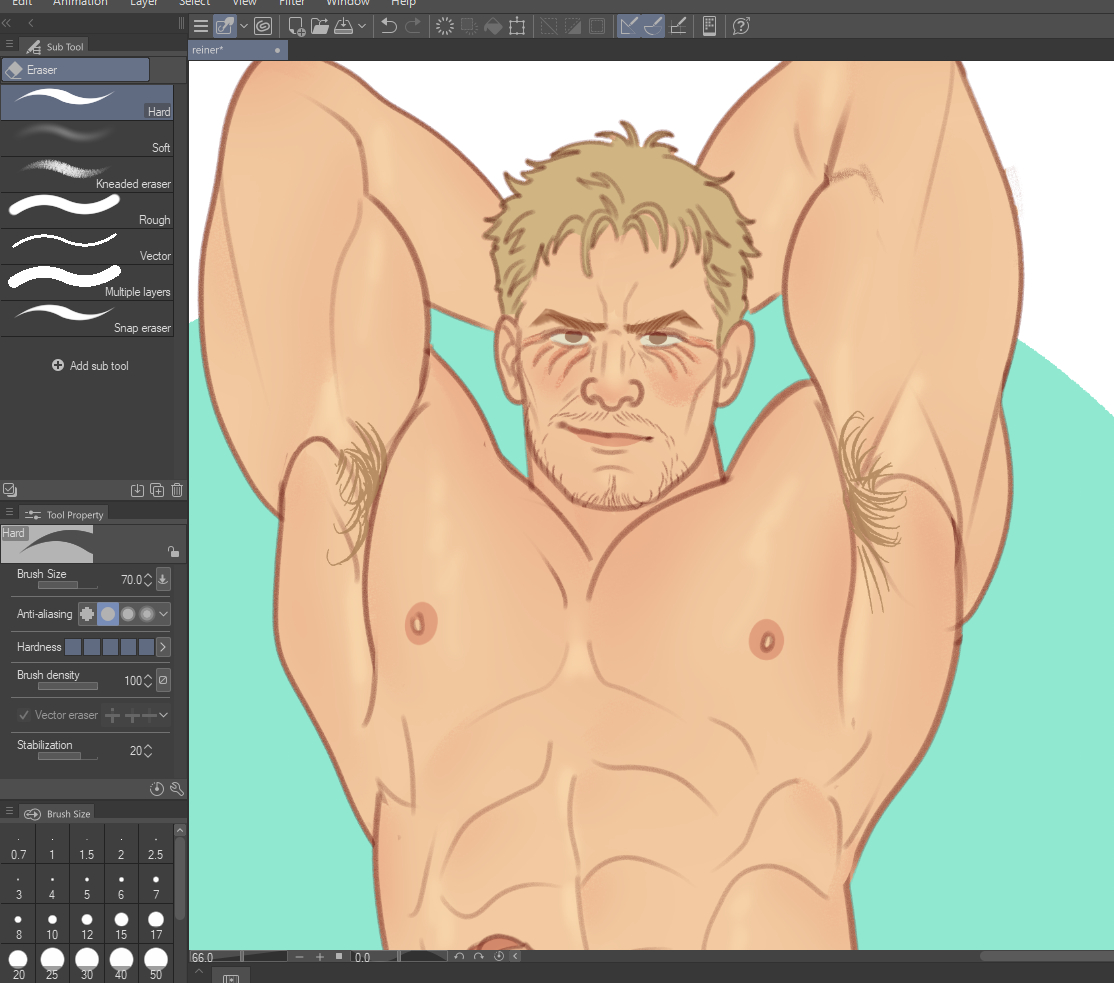Duplicate the sub tool with the copy icon
Viewport: 1114px width, 983px height.
[157, 490]
